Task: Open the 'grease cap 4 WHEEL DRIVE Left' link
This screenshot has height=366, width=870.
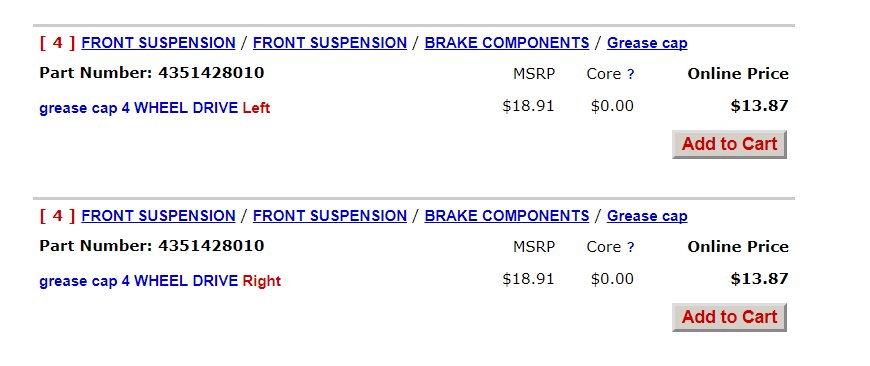Action: 154,108
